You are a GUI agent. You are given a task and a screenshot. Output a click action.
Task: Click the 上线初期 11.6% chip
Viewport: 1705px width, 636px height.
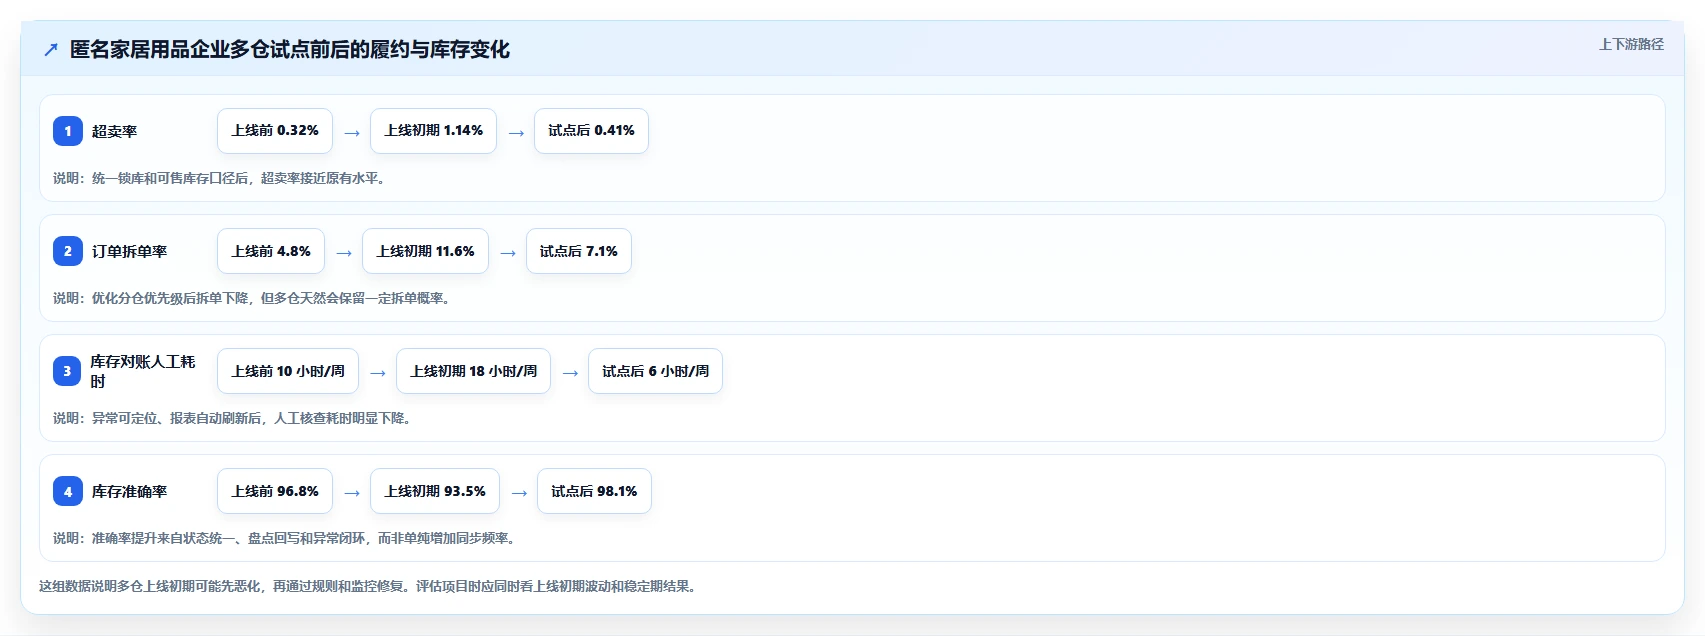[x=425, y=251]
